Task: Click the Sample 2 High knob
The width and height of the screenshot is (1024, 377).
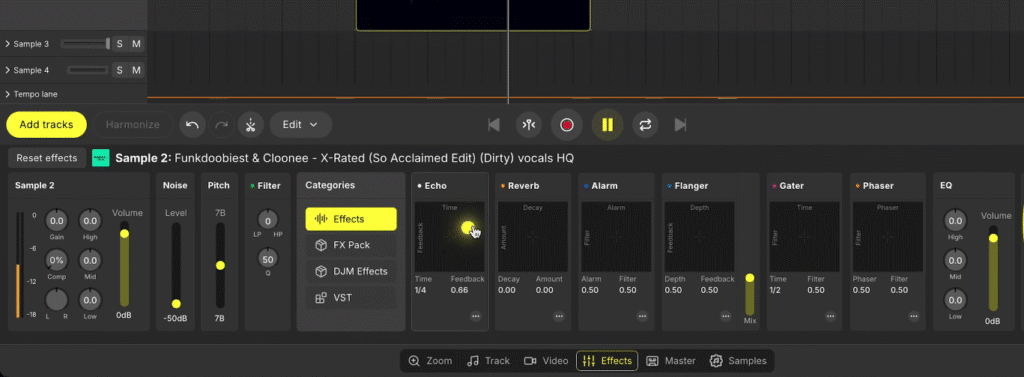Action: 90,221
